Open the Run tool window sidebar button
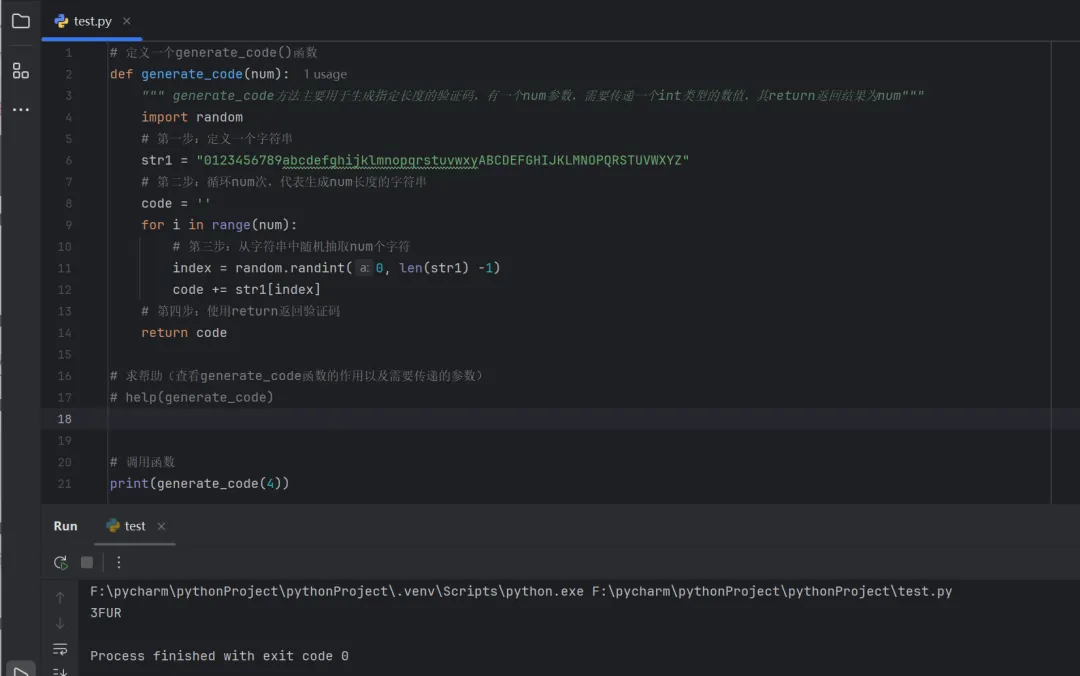The width and height of the screenshot is (1080, 676). click(x=21, y=670)
